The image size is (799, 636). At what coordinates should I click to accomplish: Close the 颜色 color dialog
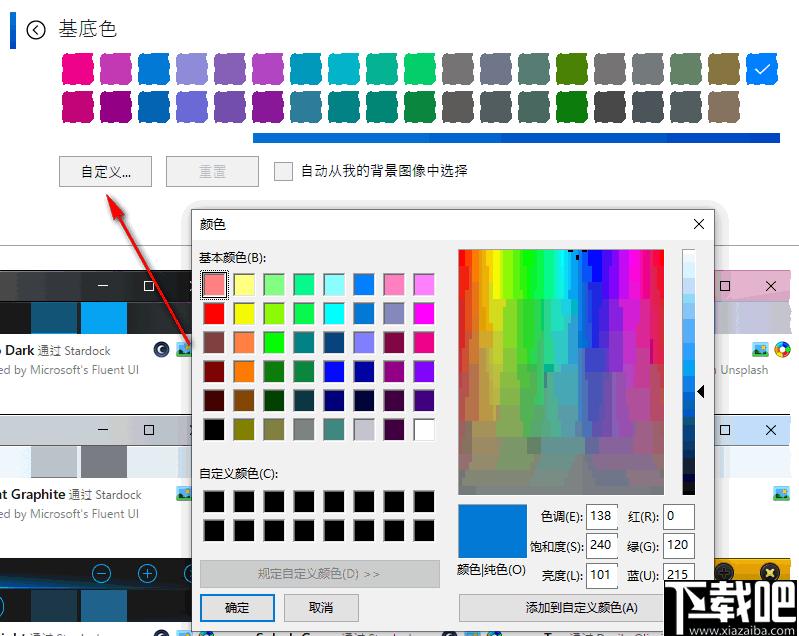699,225
